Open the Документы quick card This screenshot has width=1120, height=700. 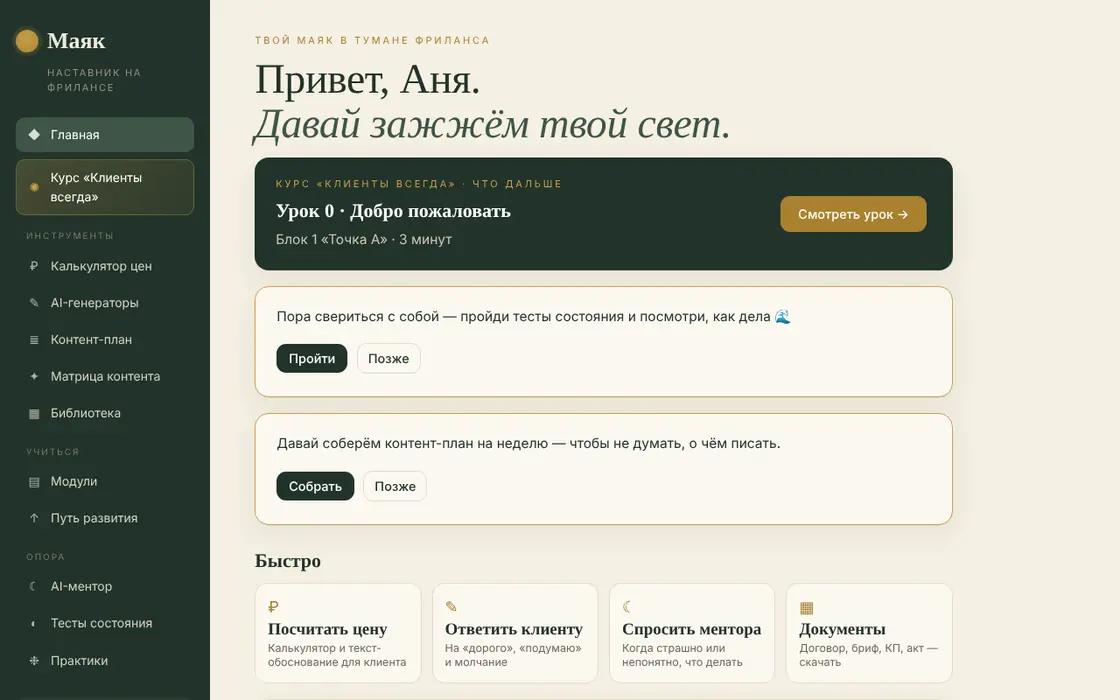pos(869,633)
